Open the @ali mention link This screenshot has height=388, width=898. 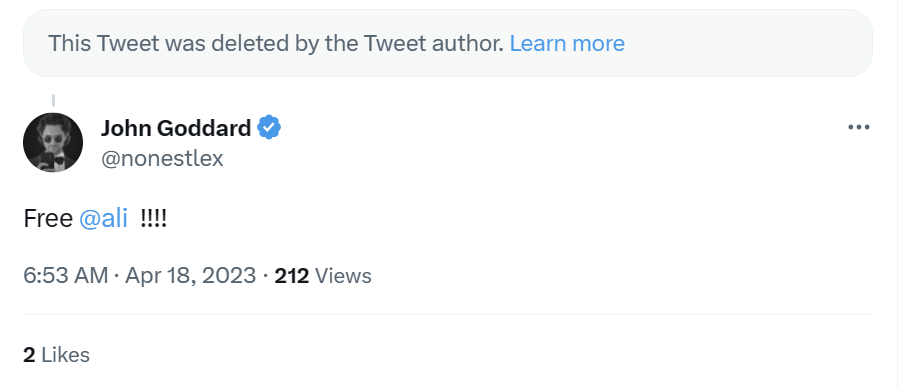pos(103,219)
